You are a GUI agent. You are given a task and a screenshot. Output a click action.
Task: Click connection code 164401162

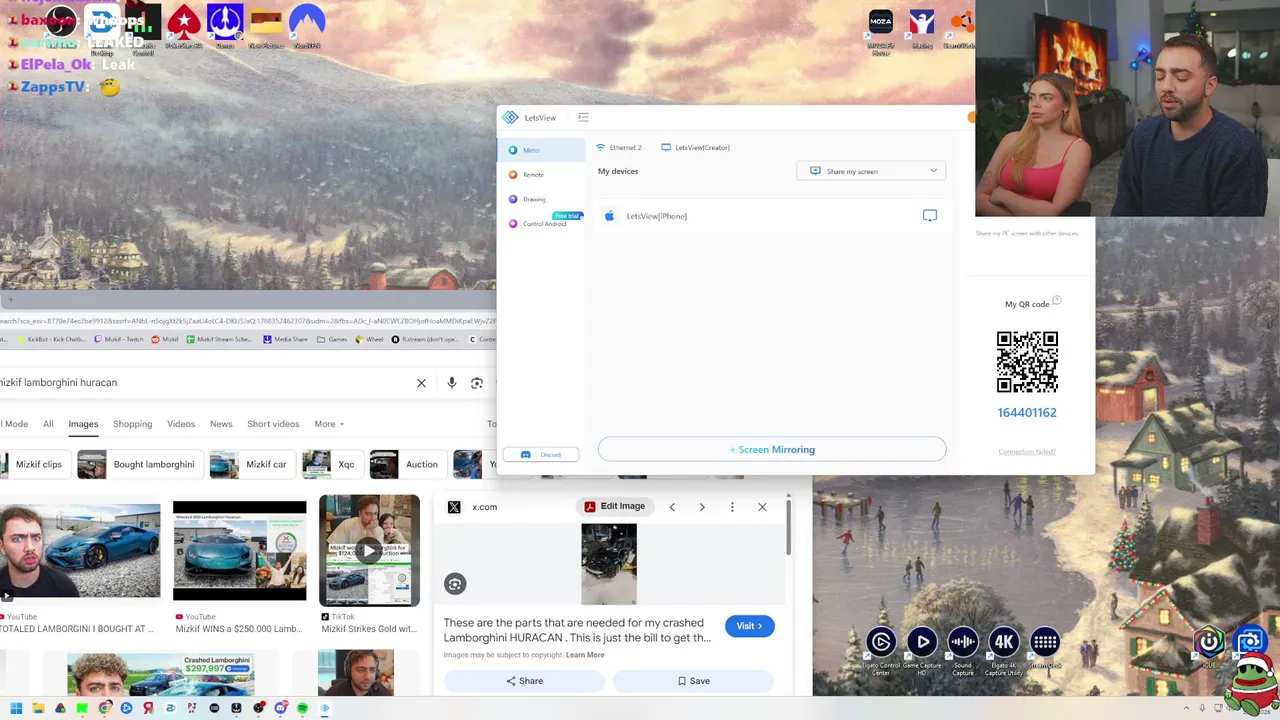1027,412
